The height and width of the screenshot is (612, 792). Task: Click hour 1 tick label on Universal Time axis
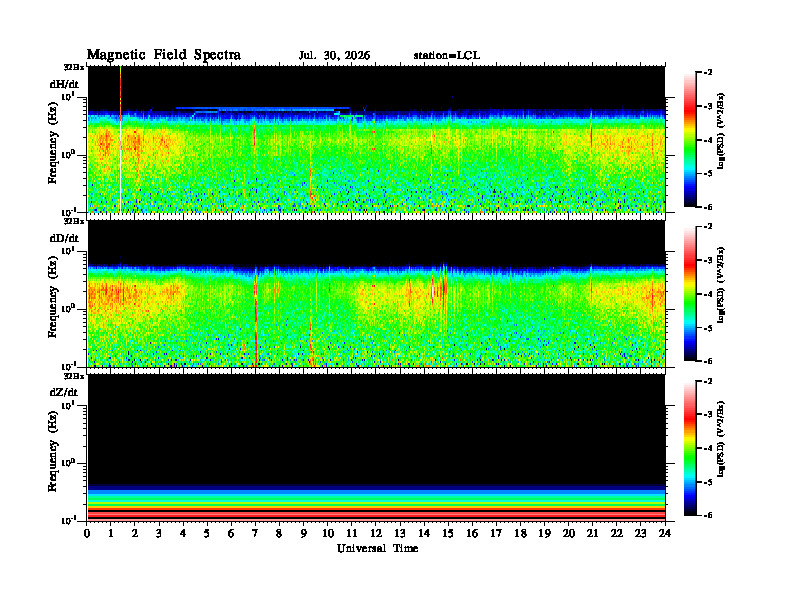111,533
